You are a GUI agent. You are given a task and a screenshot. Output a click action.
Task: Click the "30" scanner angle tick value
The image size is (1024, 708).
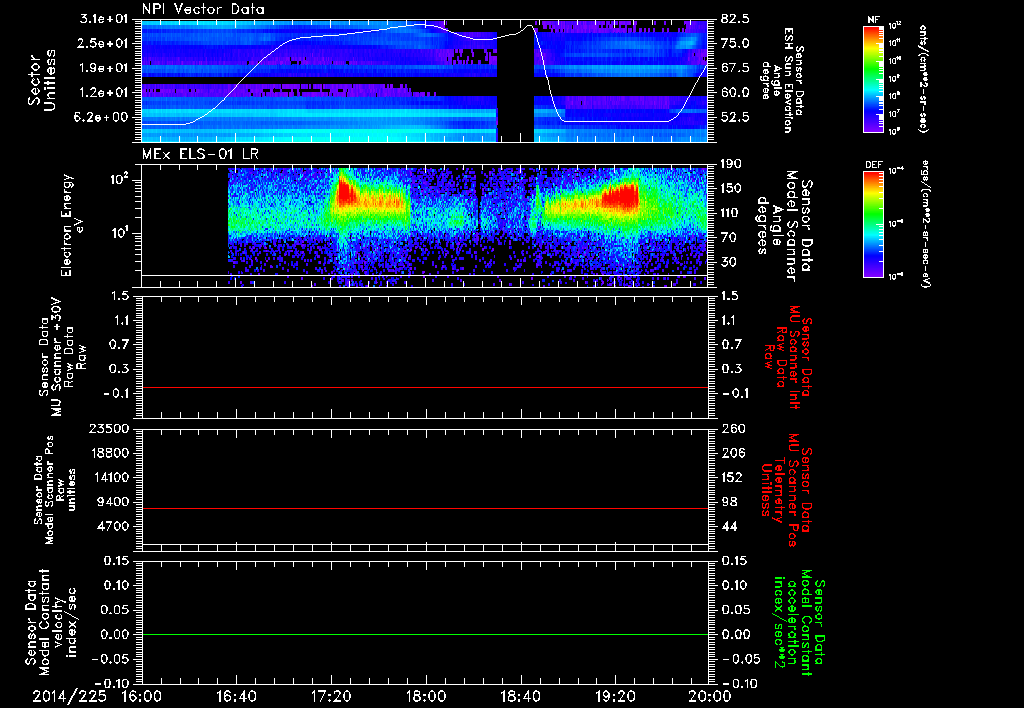click(x=728, y=262)
